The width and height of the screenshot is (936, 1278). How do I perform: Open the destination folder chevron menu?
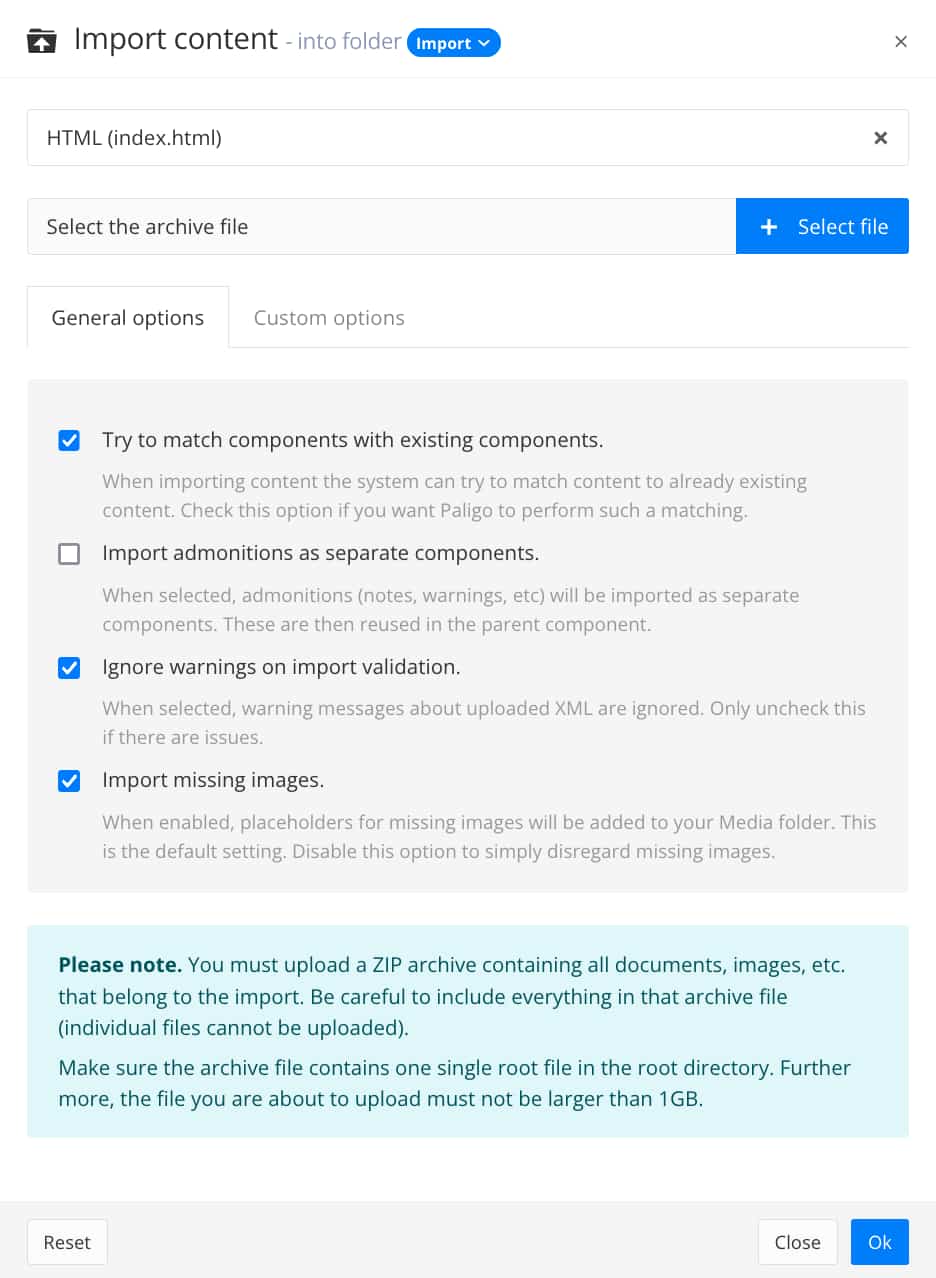(483, 43)
